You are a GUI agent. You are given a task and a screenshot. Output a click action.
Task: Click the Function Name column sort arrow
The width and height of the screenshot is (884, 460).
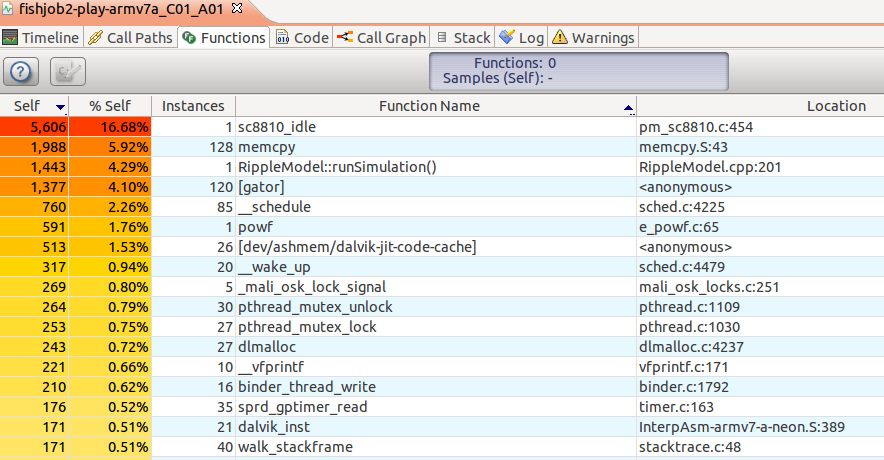pos(628,107)
